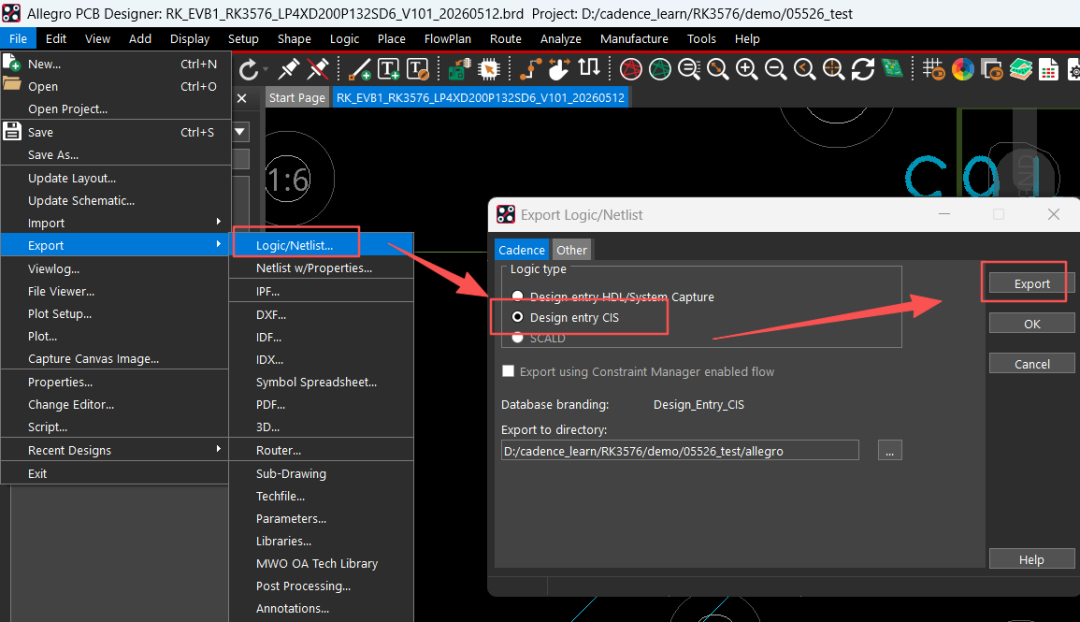Image resolution: width=1080 pixels, height=622 pixels.
Task: Activate the Add Connect routing icon
Action: (530, 69)
